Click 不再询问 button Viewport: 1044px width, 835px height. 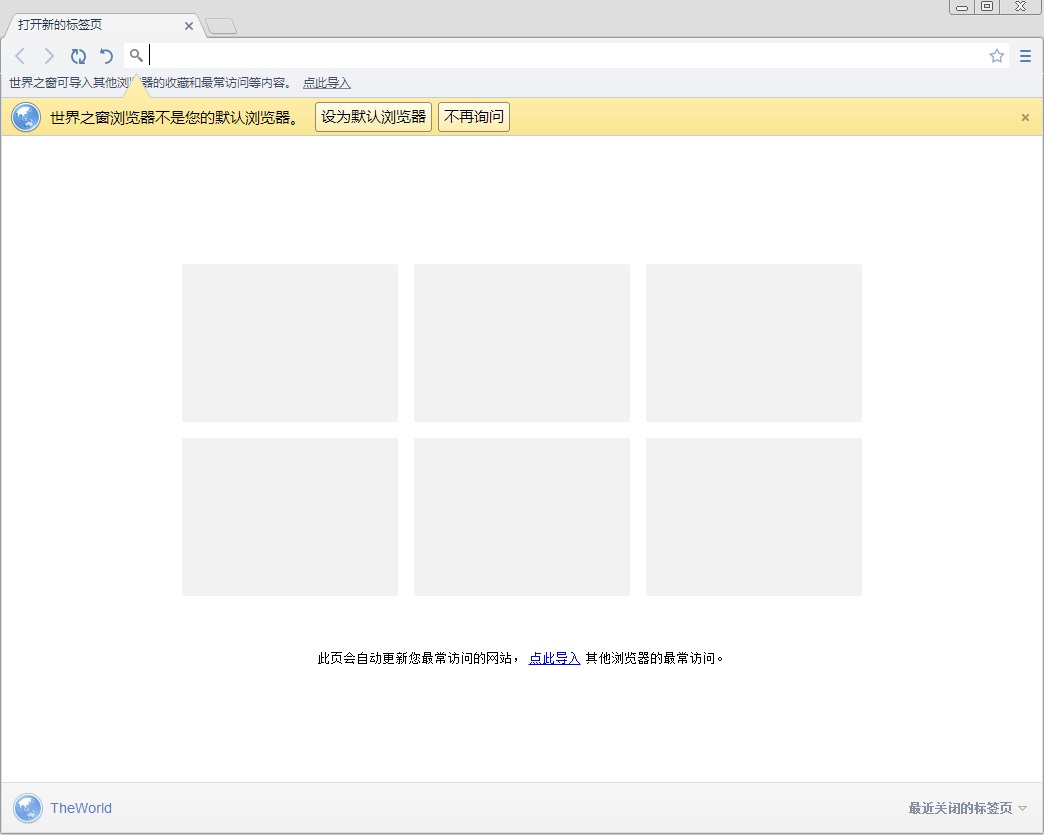point(474,117)
